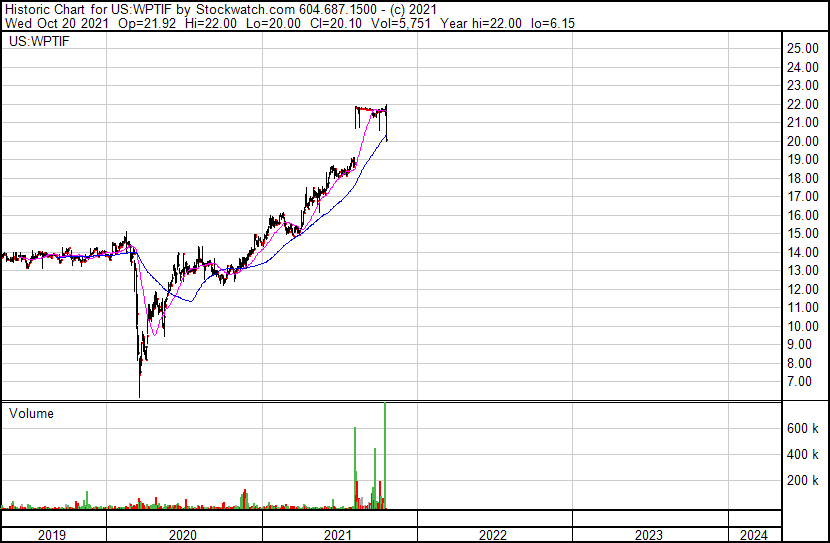This screenshot has height=543, width=830.
Task: Select the 2024 year segment
Action: (x=754, y=535)
